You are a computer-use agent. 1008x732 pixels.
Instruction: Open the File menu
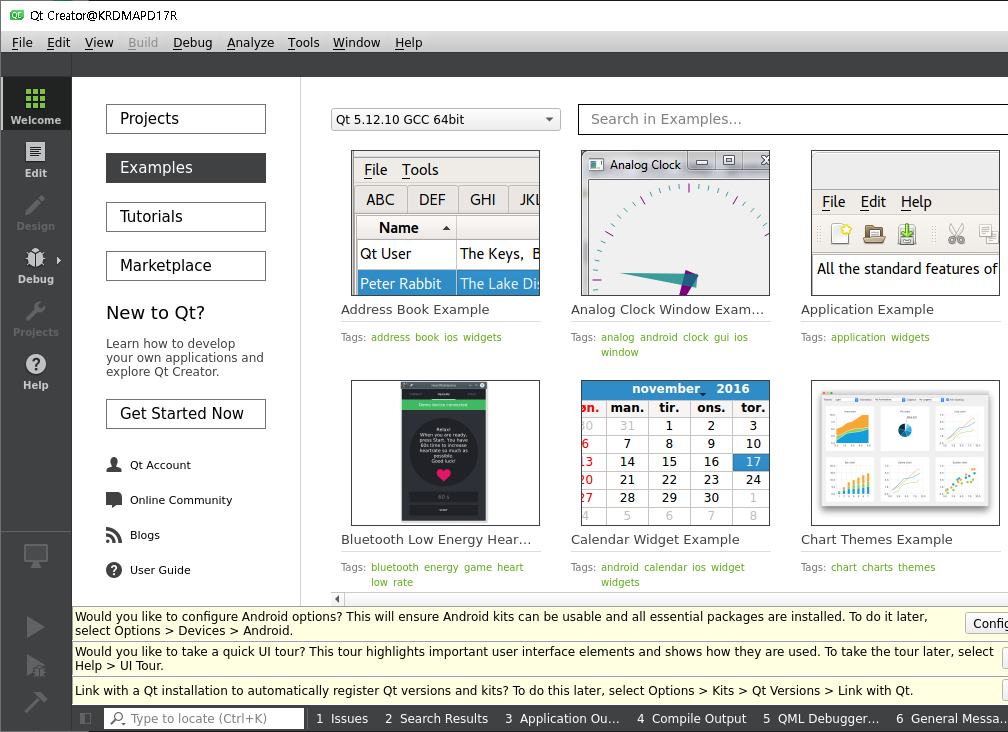pos(22,42)
